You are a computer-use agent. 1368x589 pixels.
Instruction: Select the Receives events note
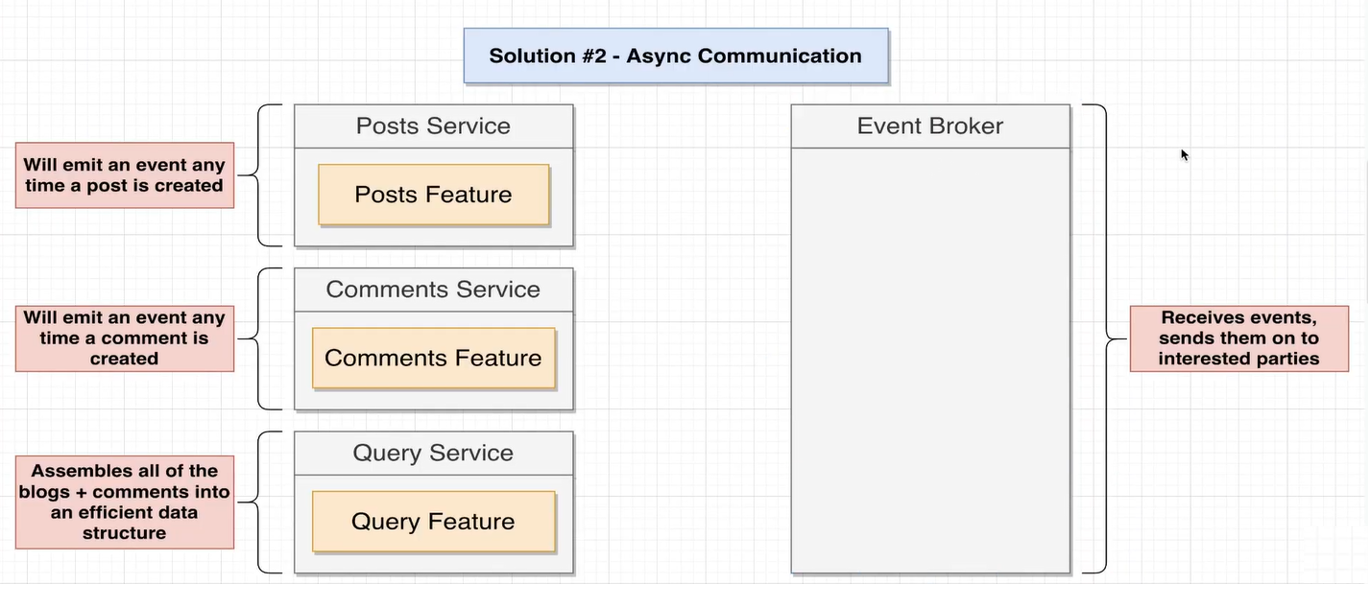1239,338
